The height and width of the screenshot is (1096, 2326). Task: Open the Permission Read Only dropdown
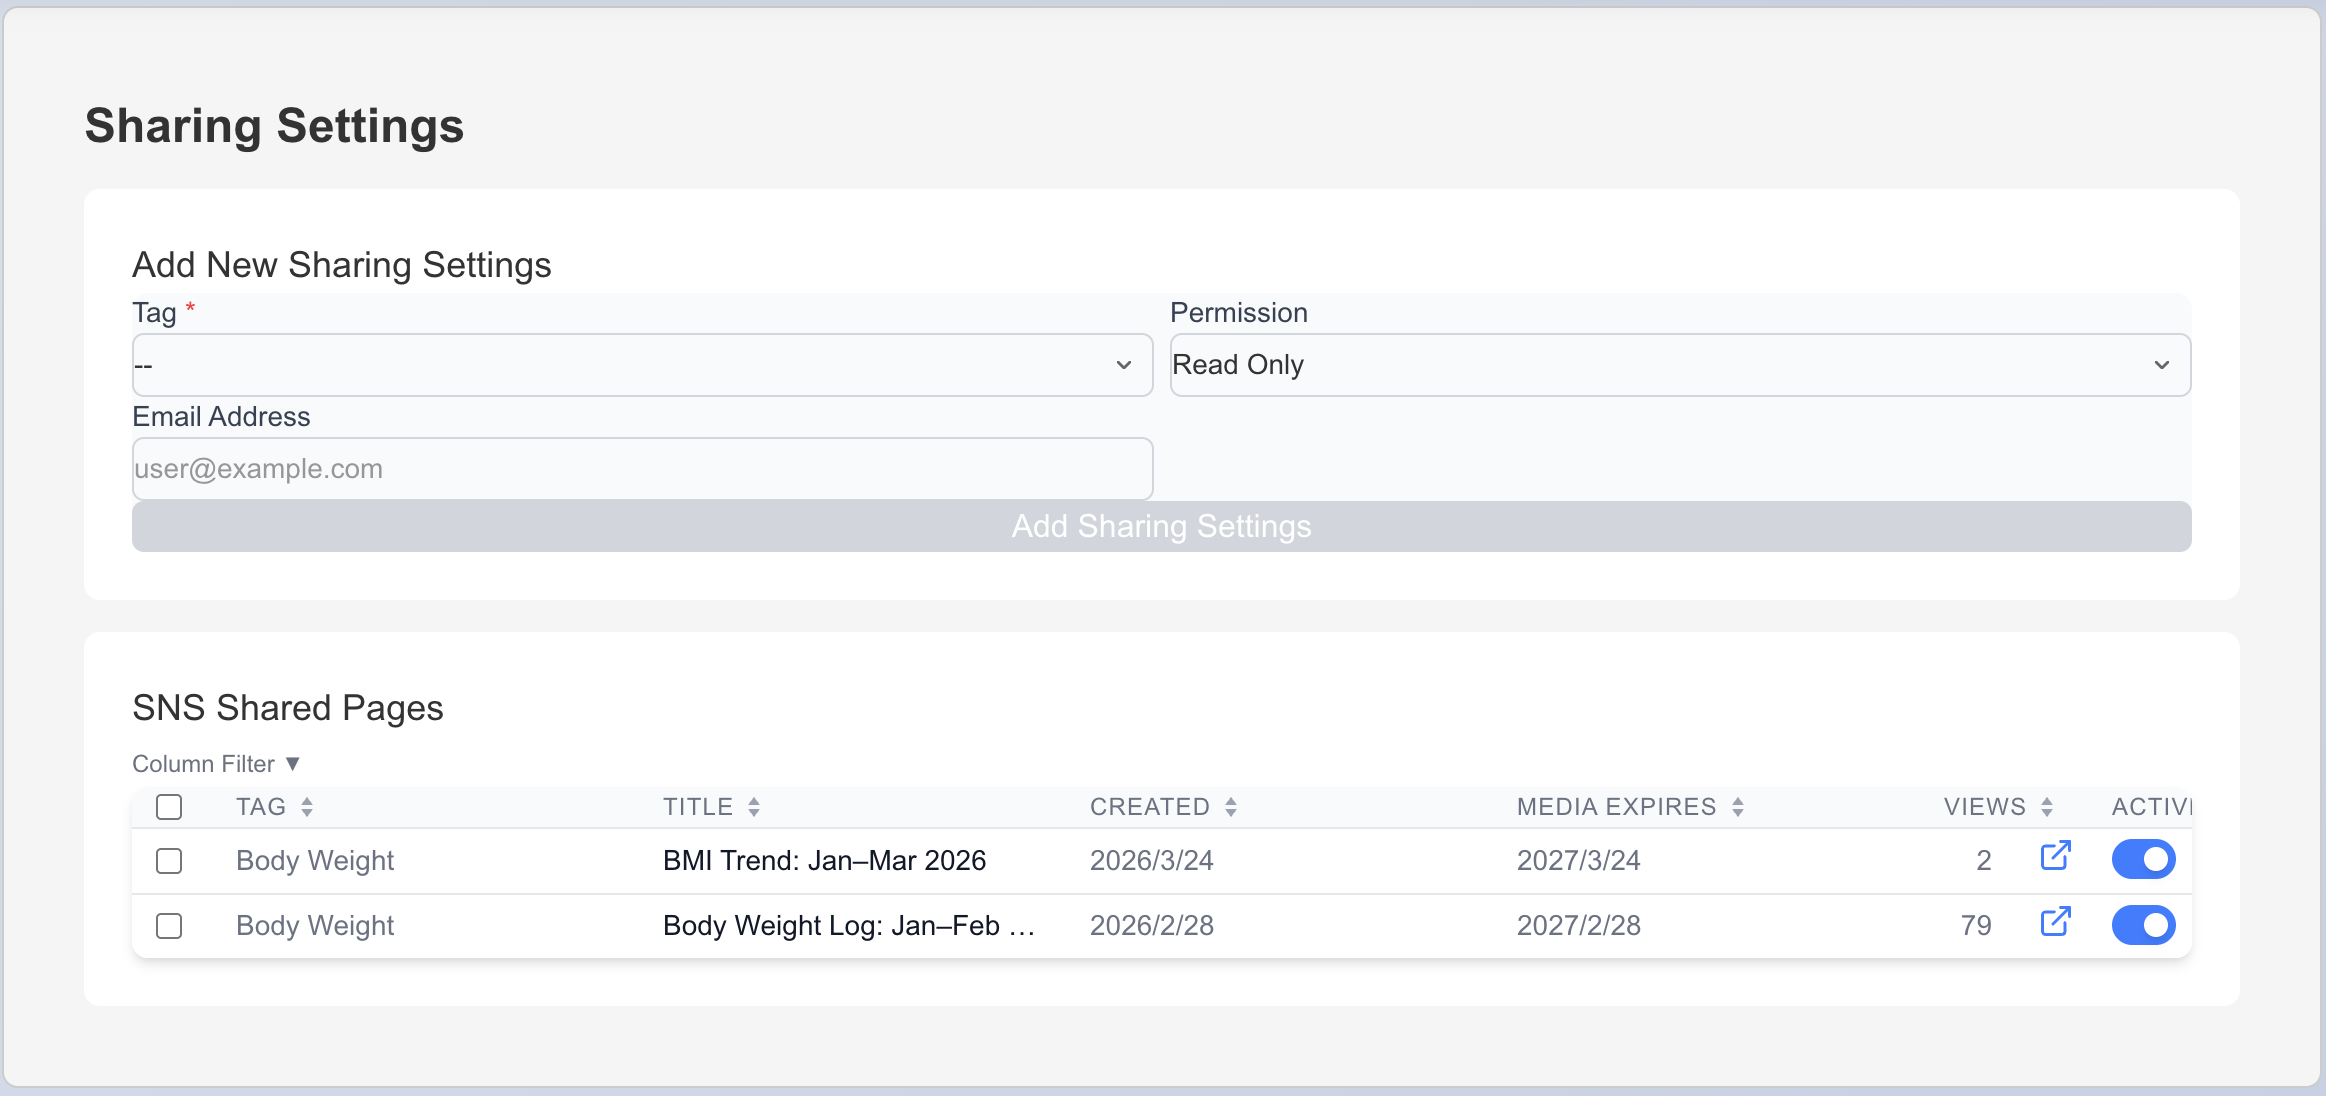(x=1680, y=365)
